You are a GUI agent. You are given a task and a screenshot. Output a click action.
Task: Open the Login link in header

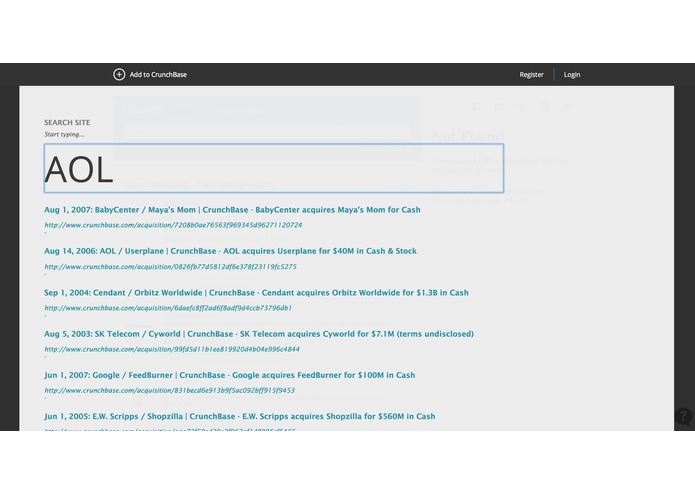click(572, 74)
